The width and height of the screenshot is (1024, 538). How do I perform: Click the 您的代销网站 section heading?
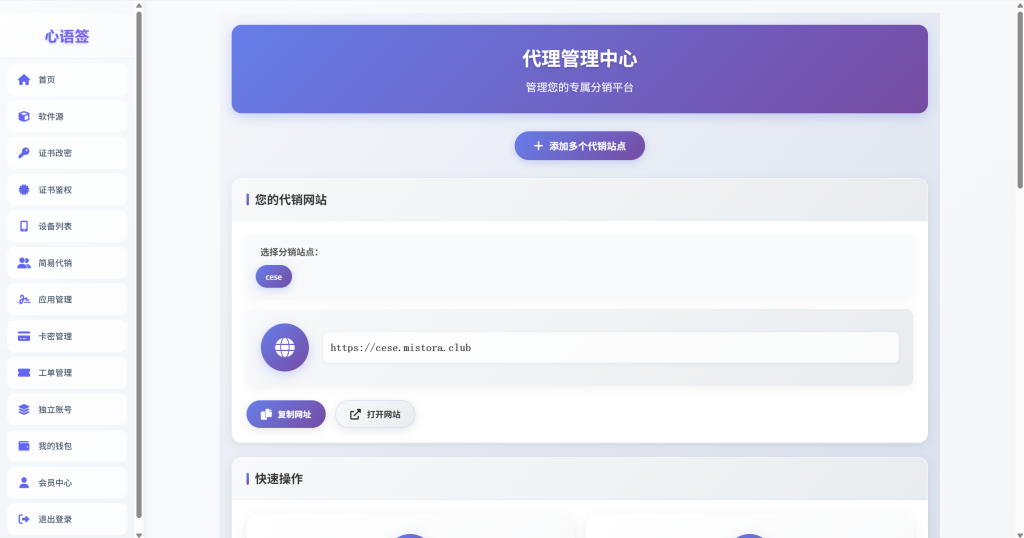(x=291, y=200)
